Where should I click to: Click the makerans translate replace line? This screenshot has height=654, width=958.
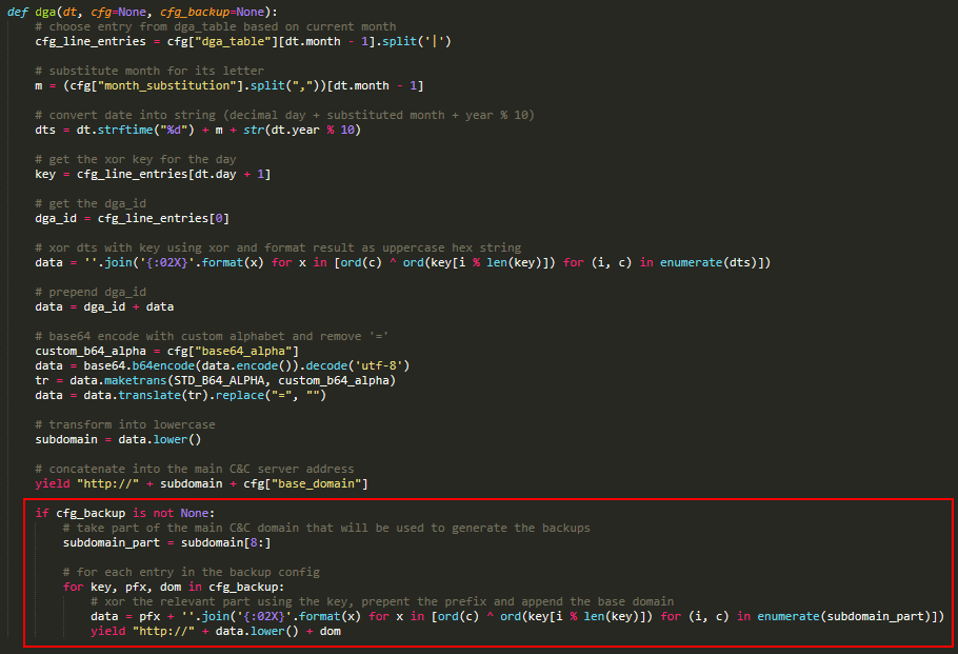150,394
